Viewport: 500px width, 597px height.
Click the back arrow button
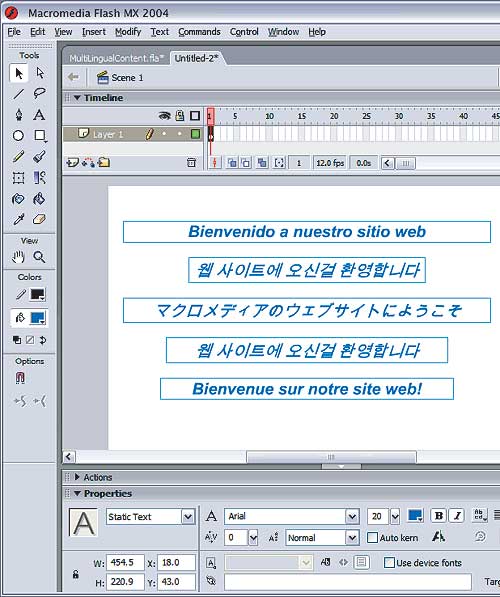coord(73,77)
